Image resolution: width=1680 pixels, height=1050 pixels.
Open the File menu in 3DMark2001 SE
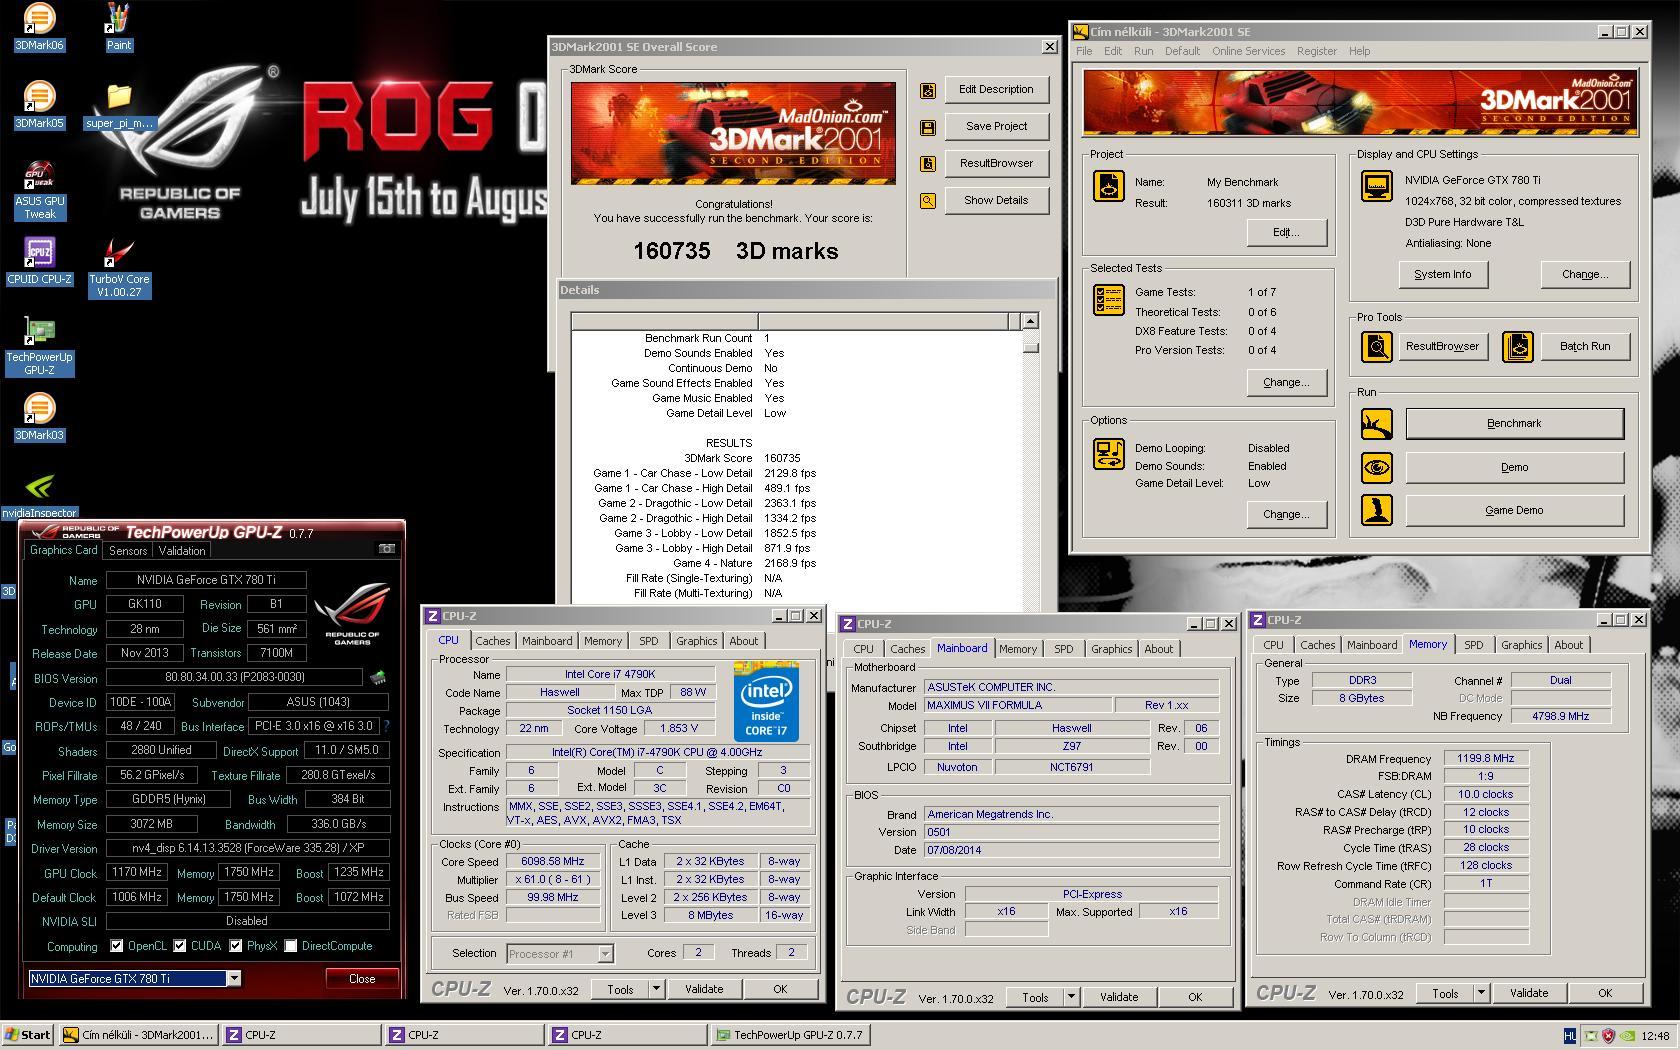tap(1084, 51)
